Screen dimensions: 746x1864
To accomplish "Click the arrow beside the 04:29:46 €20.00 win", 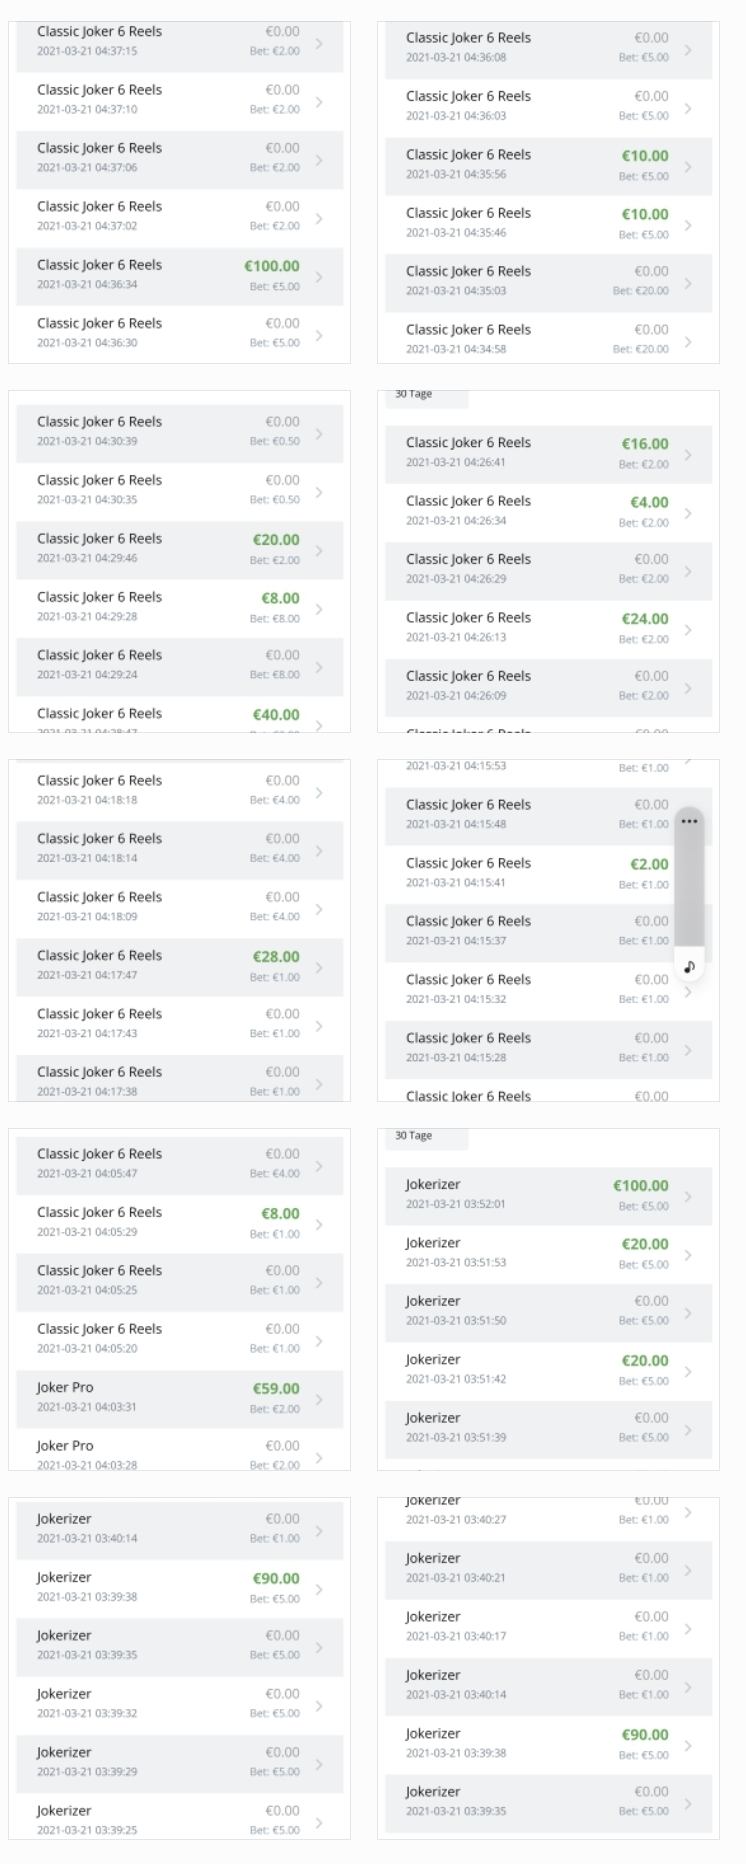I will 319,550.
